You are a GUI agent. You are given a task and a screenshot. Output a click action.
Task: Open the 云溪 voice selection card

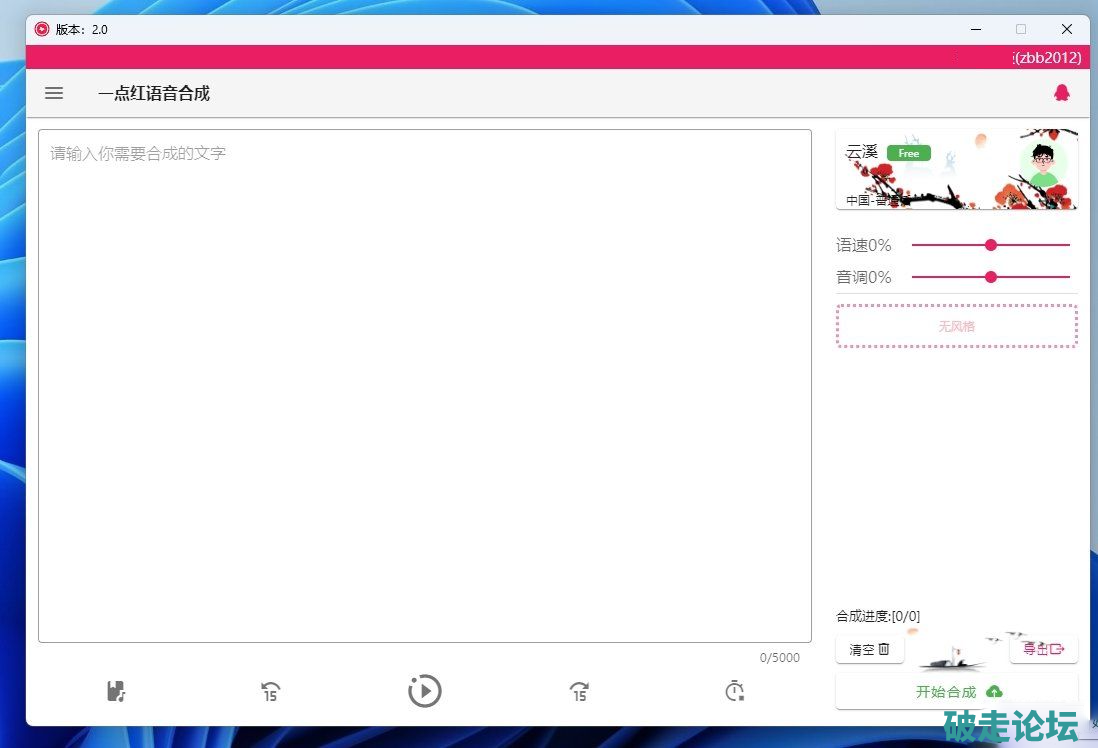pyautogui.click(x=955, y=169)
